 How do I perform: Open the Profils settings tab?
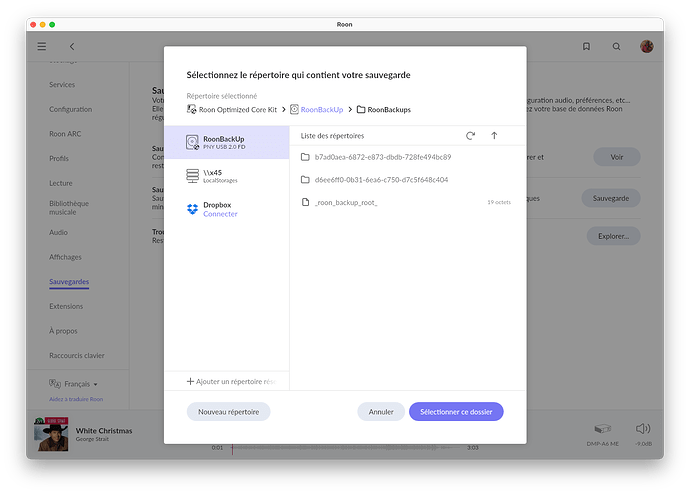59,158
